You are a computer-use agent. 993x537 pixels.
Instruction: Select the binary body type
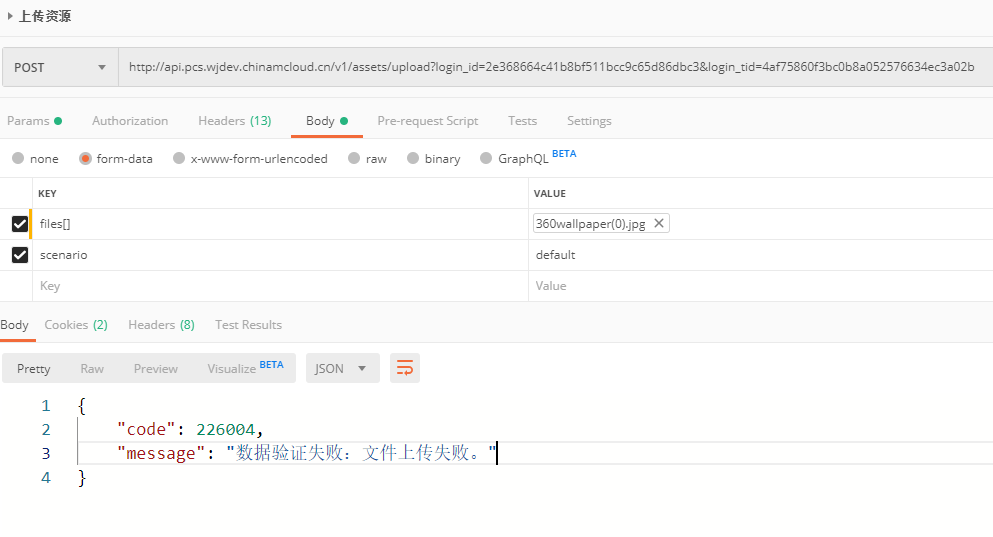pos(413,158)
